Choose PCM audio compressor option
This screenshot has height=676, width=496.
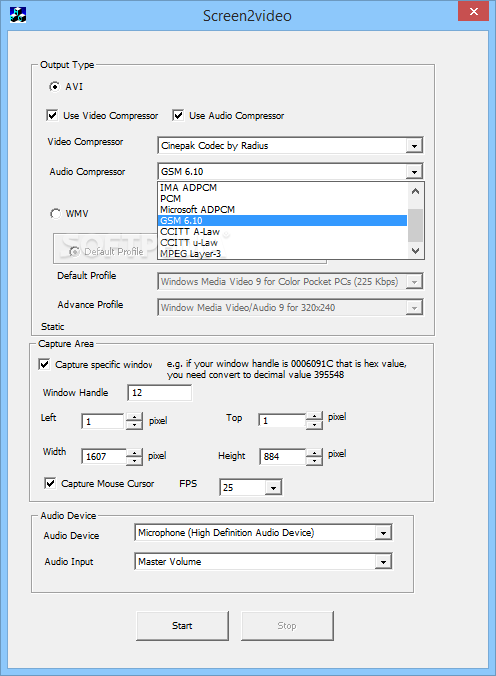(283, 198)
